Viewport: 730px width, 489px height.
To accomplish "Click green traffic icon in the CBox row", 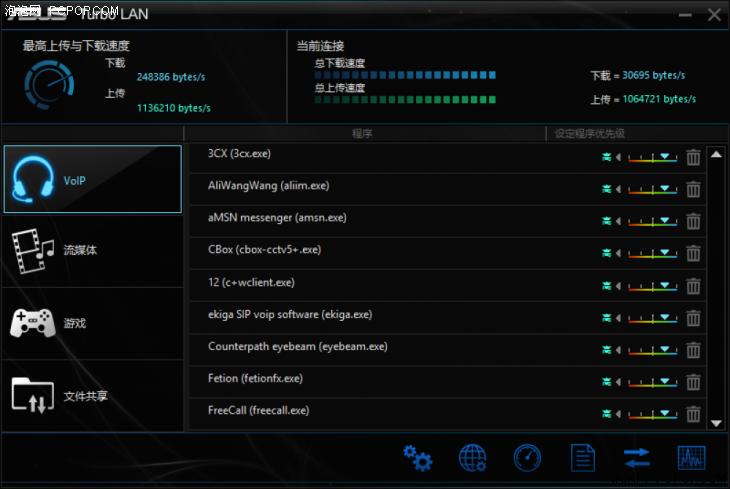I will coord(606,253).
